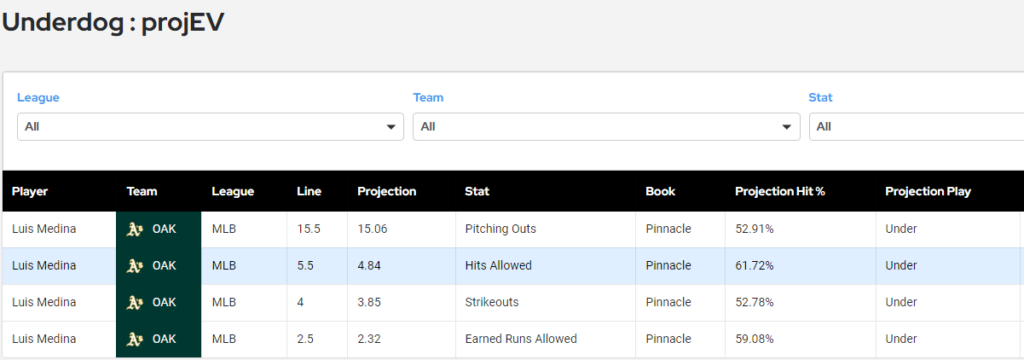The image size is (1024, 360).
Task: Select the Hits Allowed stat cell
Action: coord(545,266)
